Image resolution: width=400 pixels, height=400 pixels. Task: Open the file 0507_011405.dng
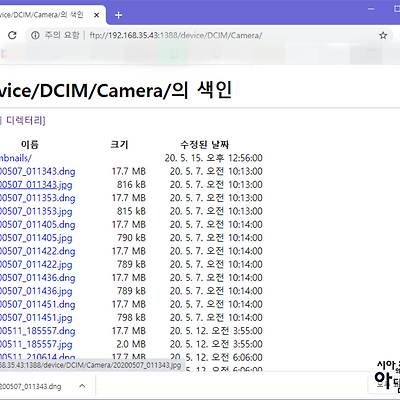pos(37,225)
